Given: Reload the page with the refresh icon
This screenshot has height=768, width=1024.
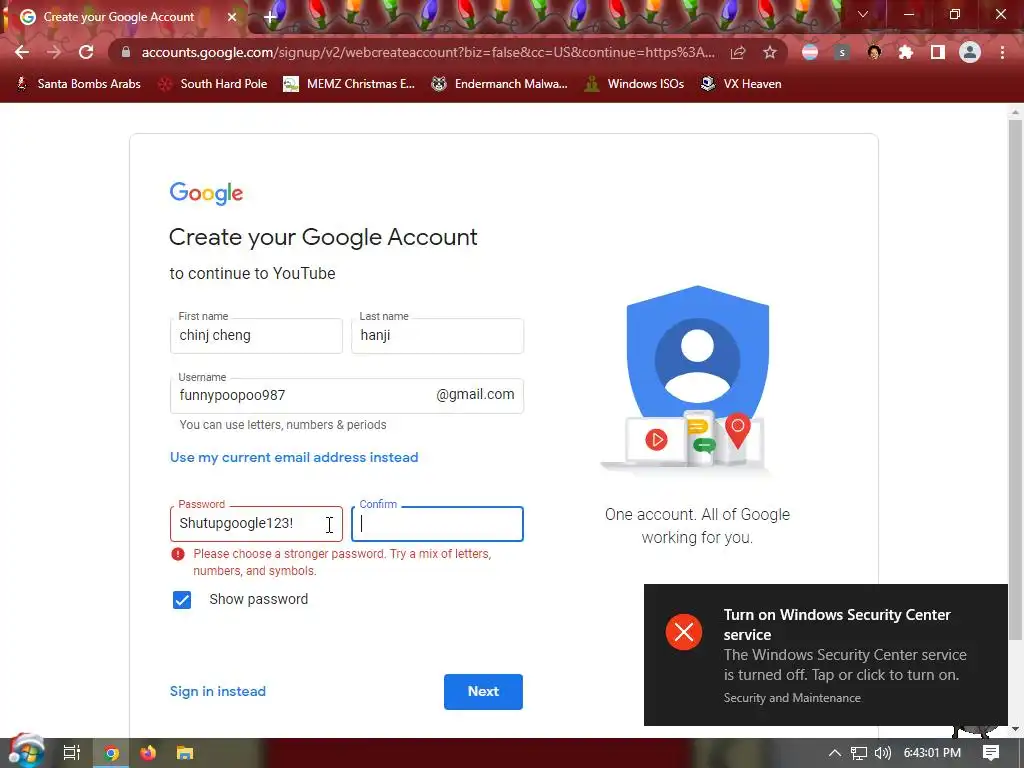Looking at the screenshot, I should tap(86, 52).
